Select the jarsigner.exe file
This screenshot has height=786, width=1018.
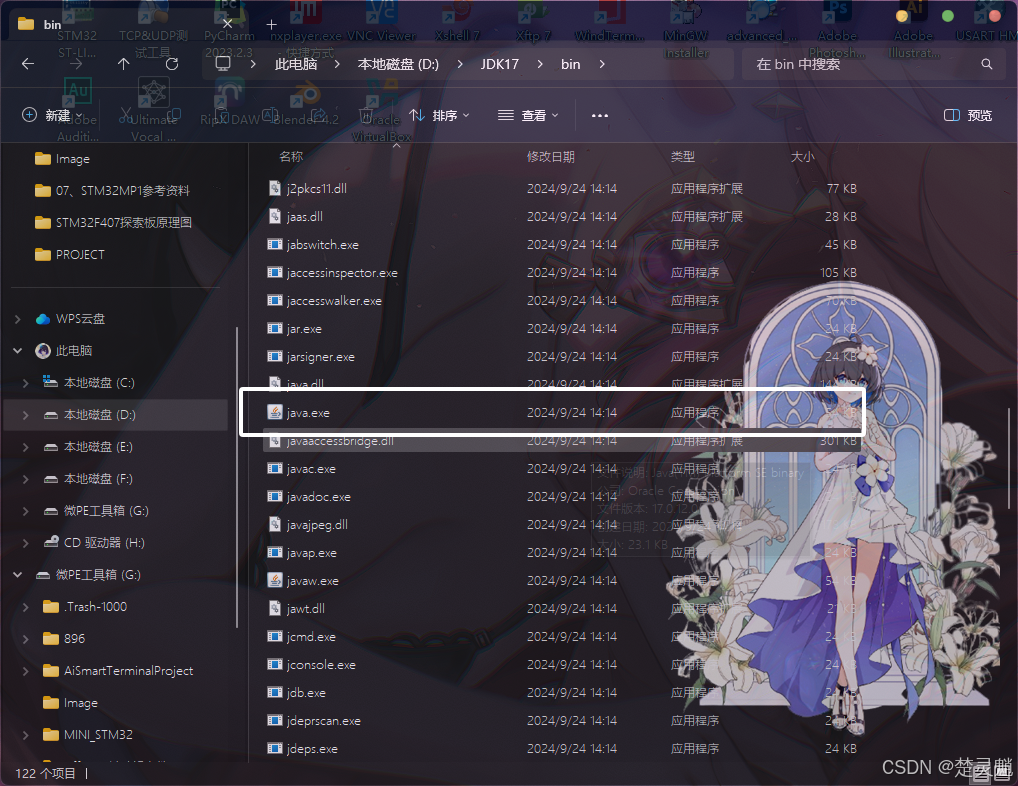562,356
